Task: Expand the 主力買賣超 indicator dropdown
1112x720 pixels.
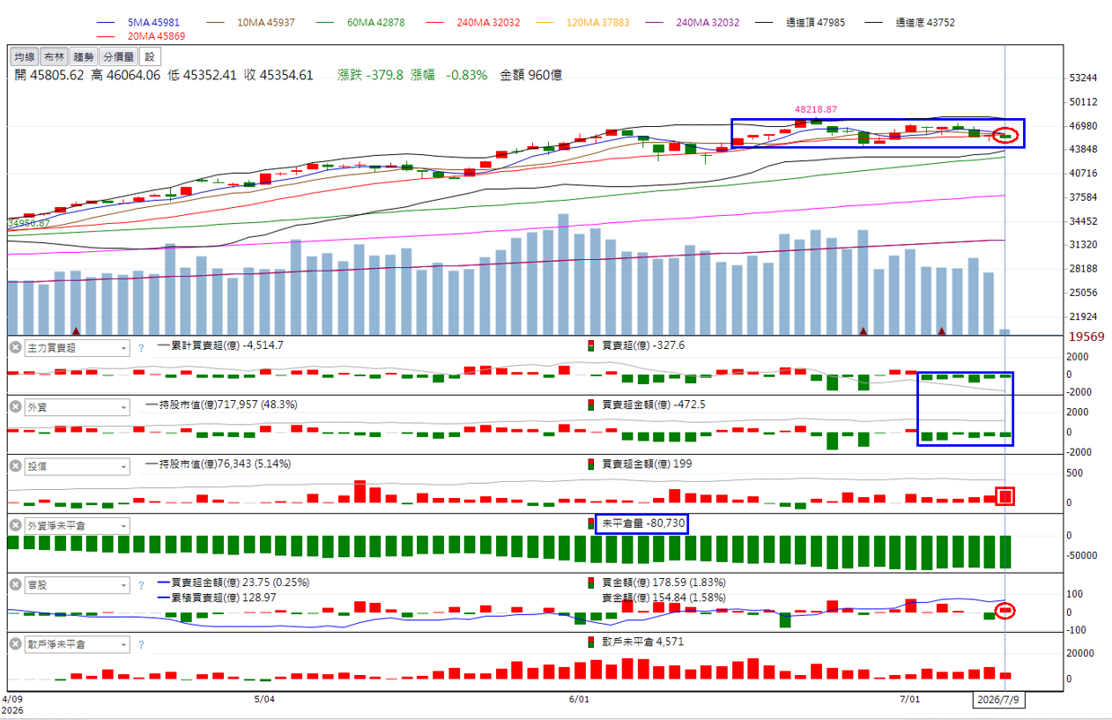Action: coord(123,348)
